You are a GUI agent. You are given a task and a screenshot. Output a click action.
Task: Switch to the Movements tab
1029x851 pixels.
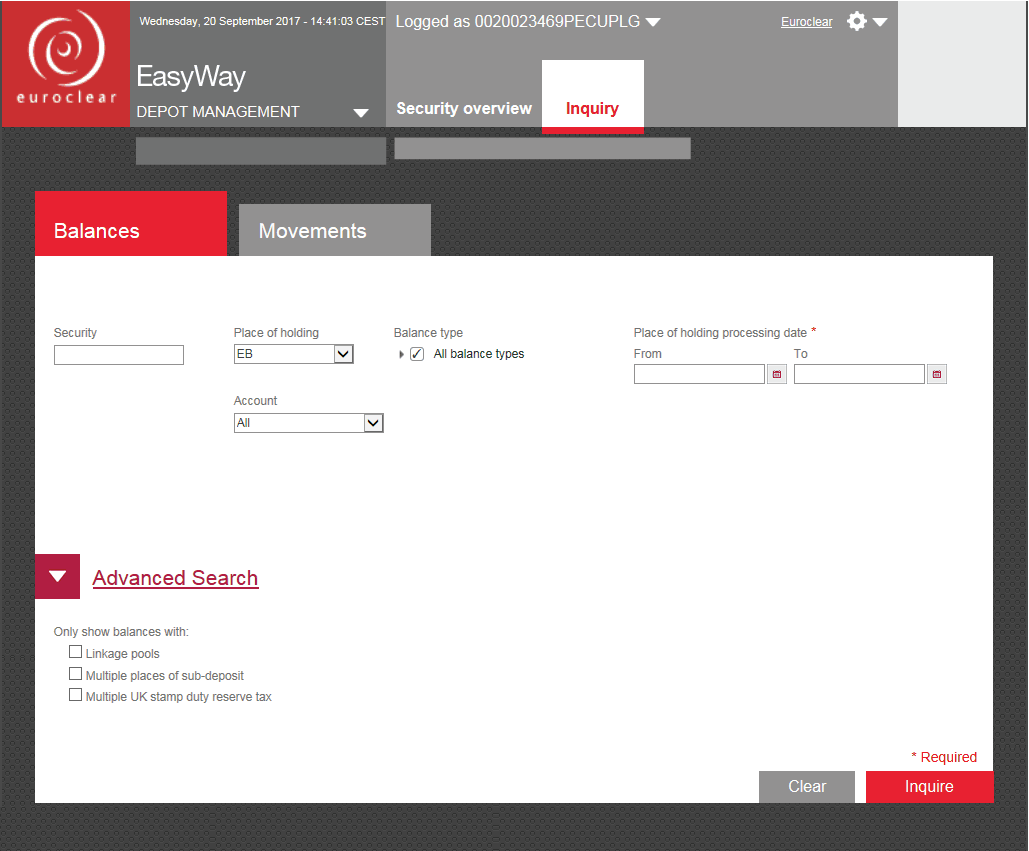click(335, 230)
